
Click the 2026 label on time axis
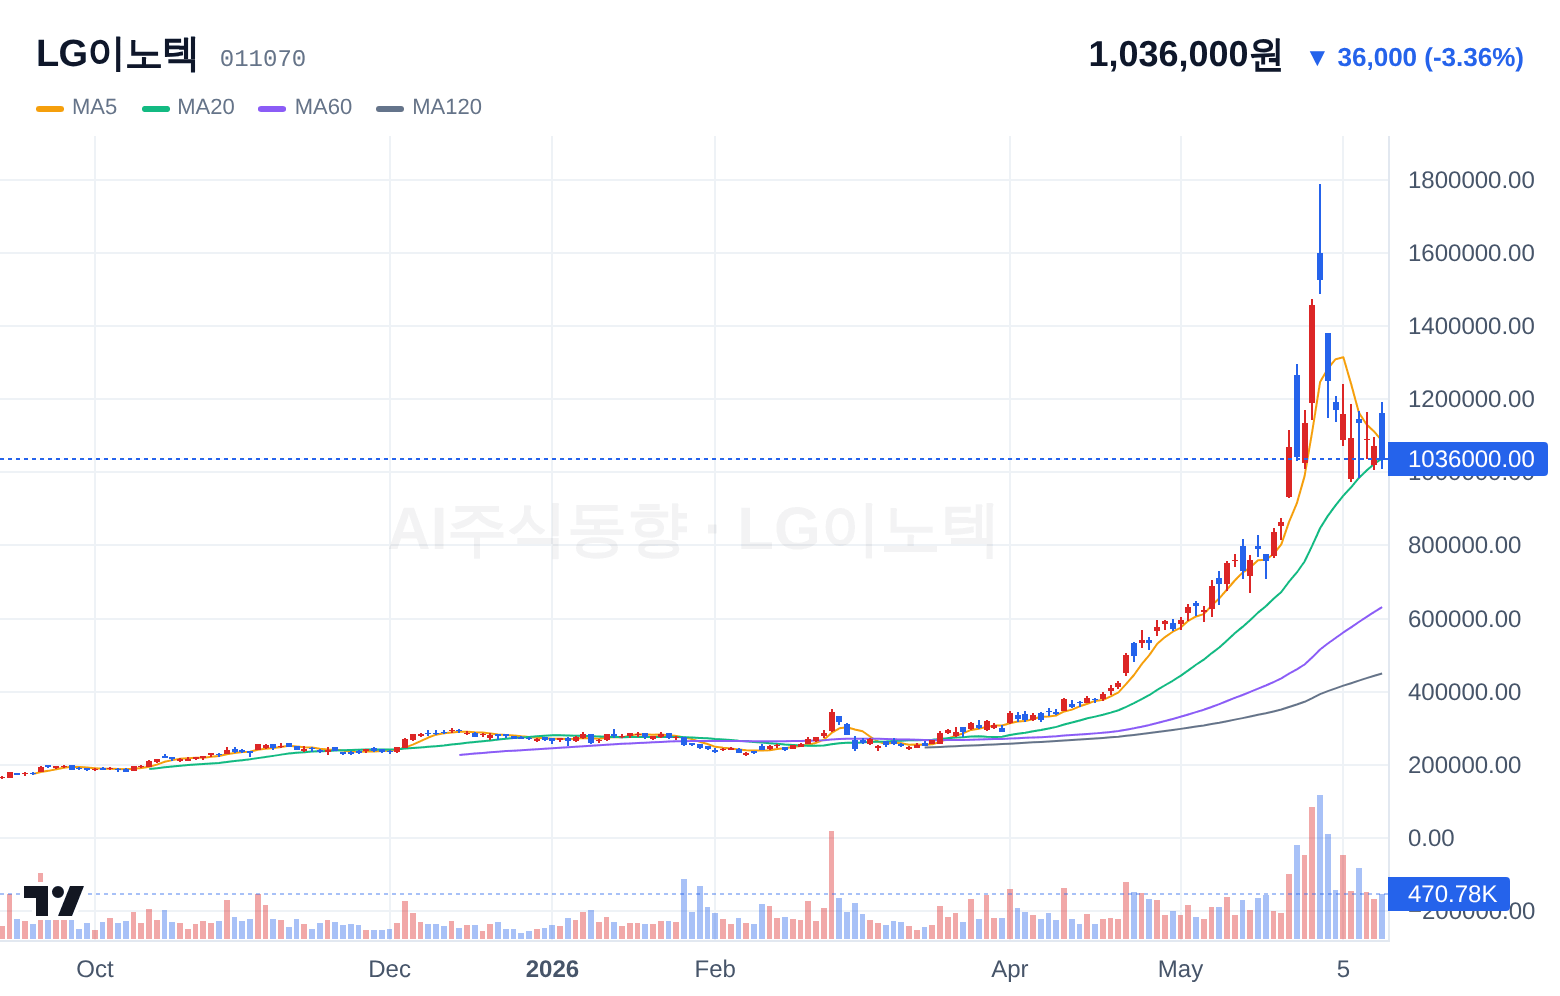pos(552,969)
